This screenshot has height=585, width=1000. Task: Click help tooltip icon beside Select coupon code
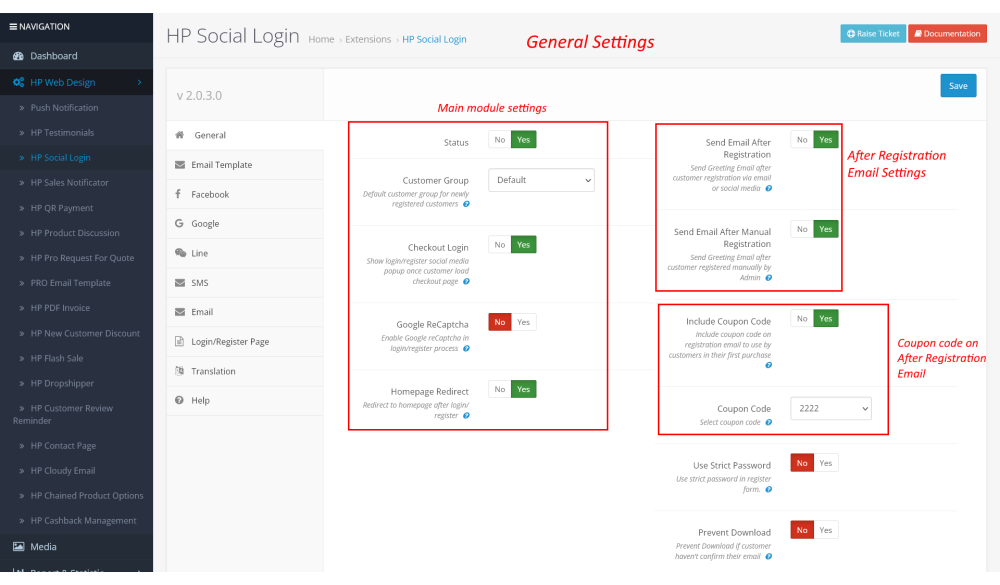pos(768,422)
